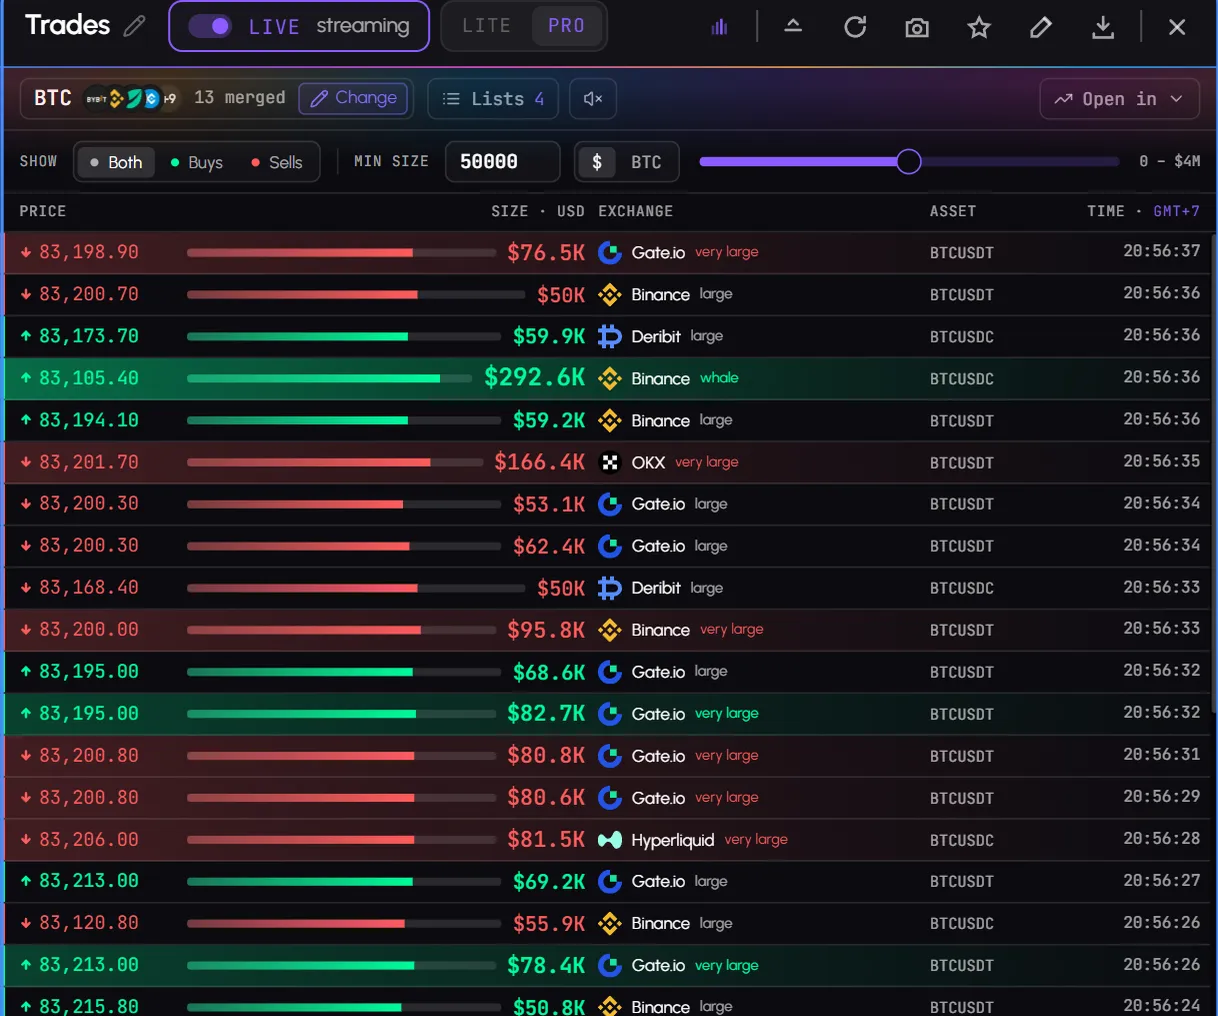Refresh the trades feed
The height and width of the screenshot is (1016, 1218).
click(x=855, y=27)
